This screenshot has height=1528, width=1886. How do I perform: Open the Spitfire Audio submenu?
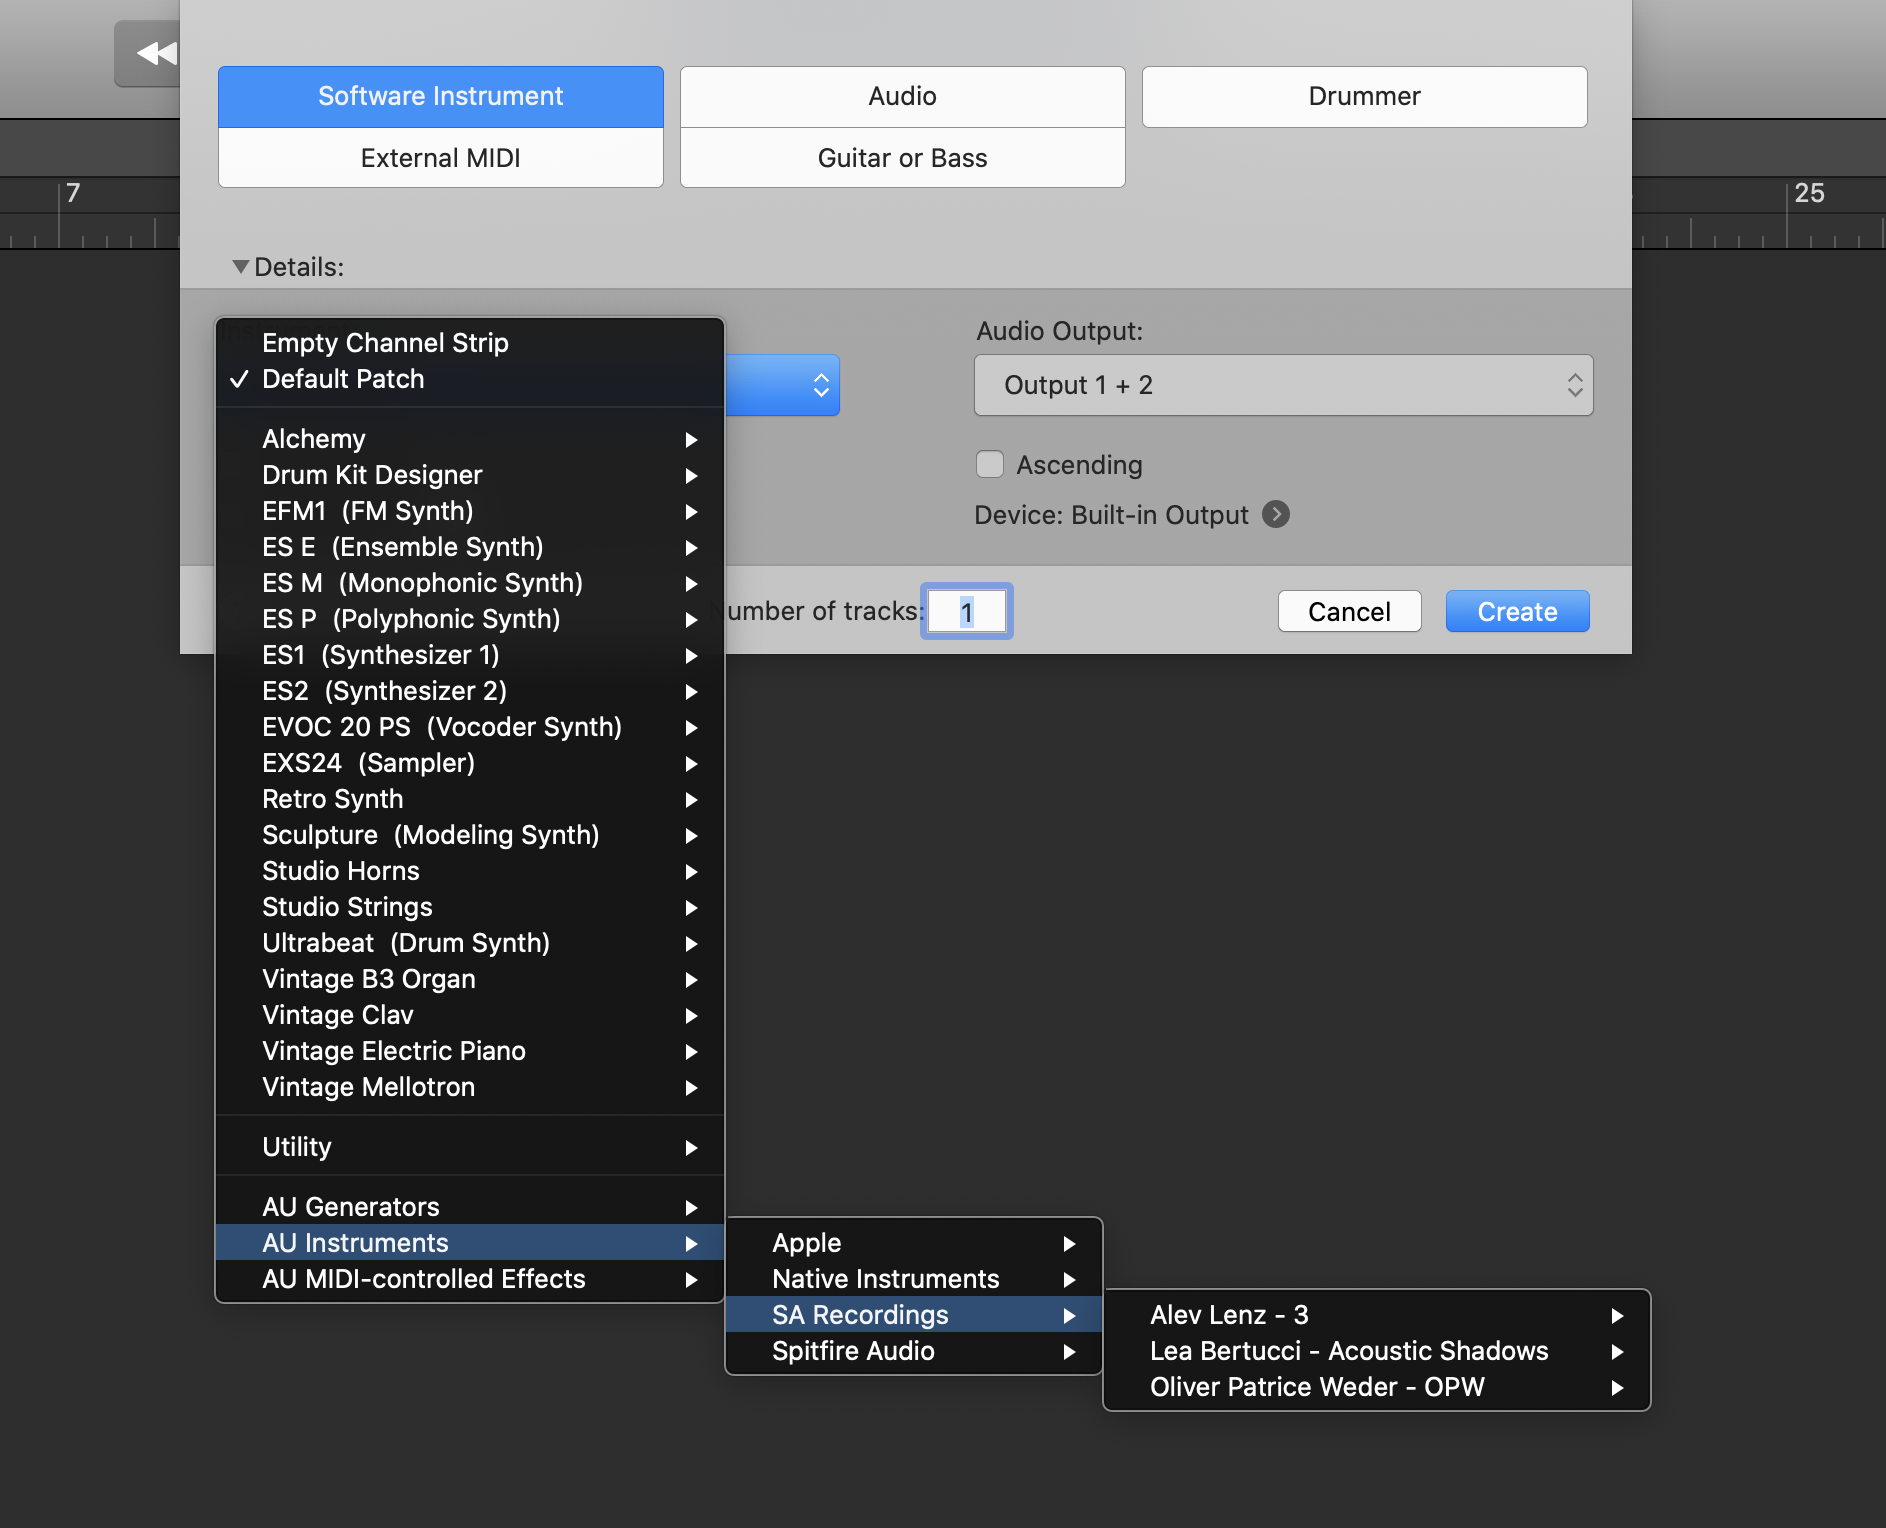pos(914,1351)
